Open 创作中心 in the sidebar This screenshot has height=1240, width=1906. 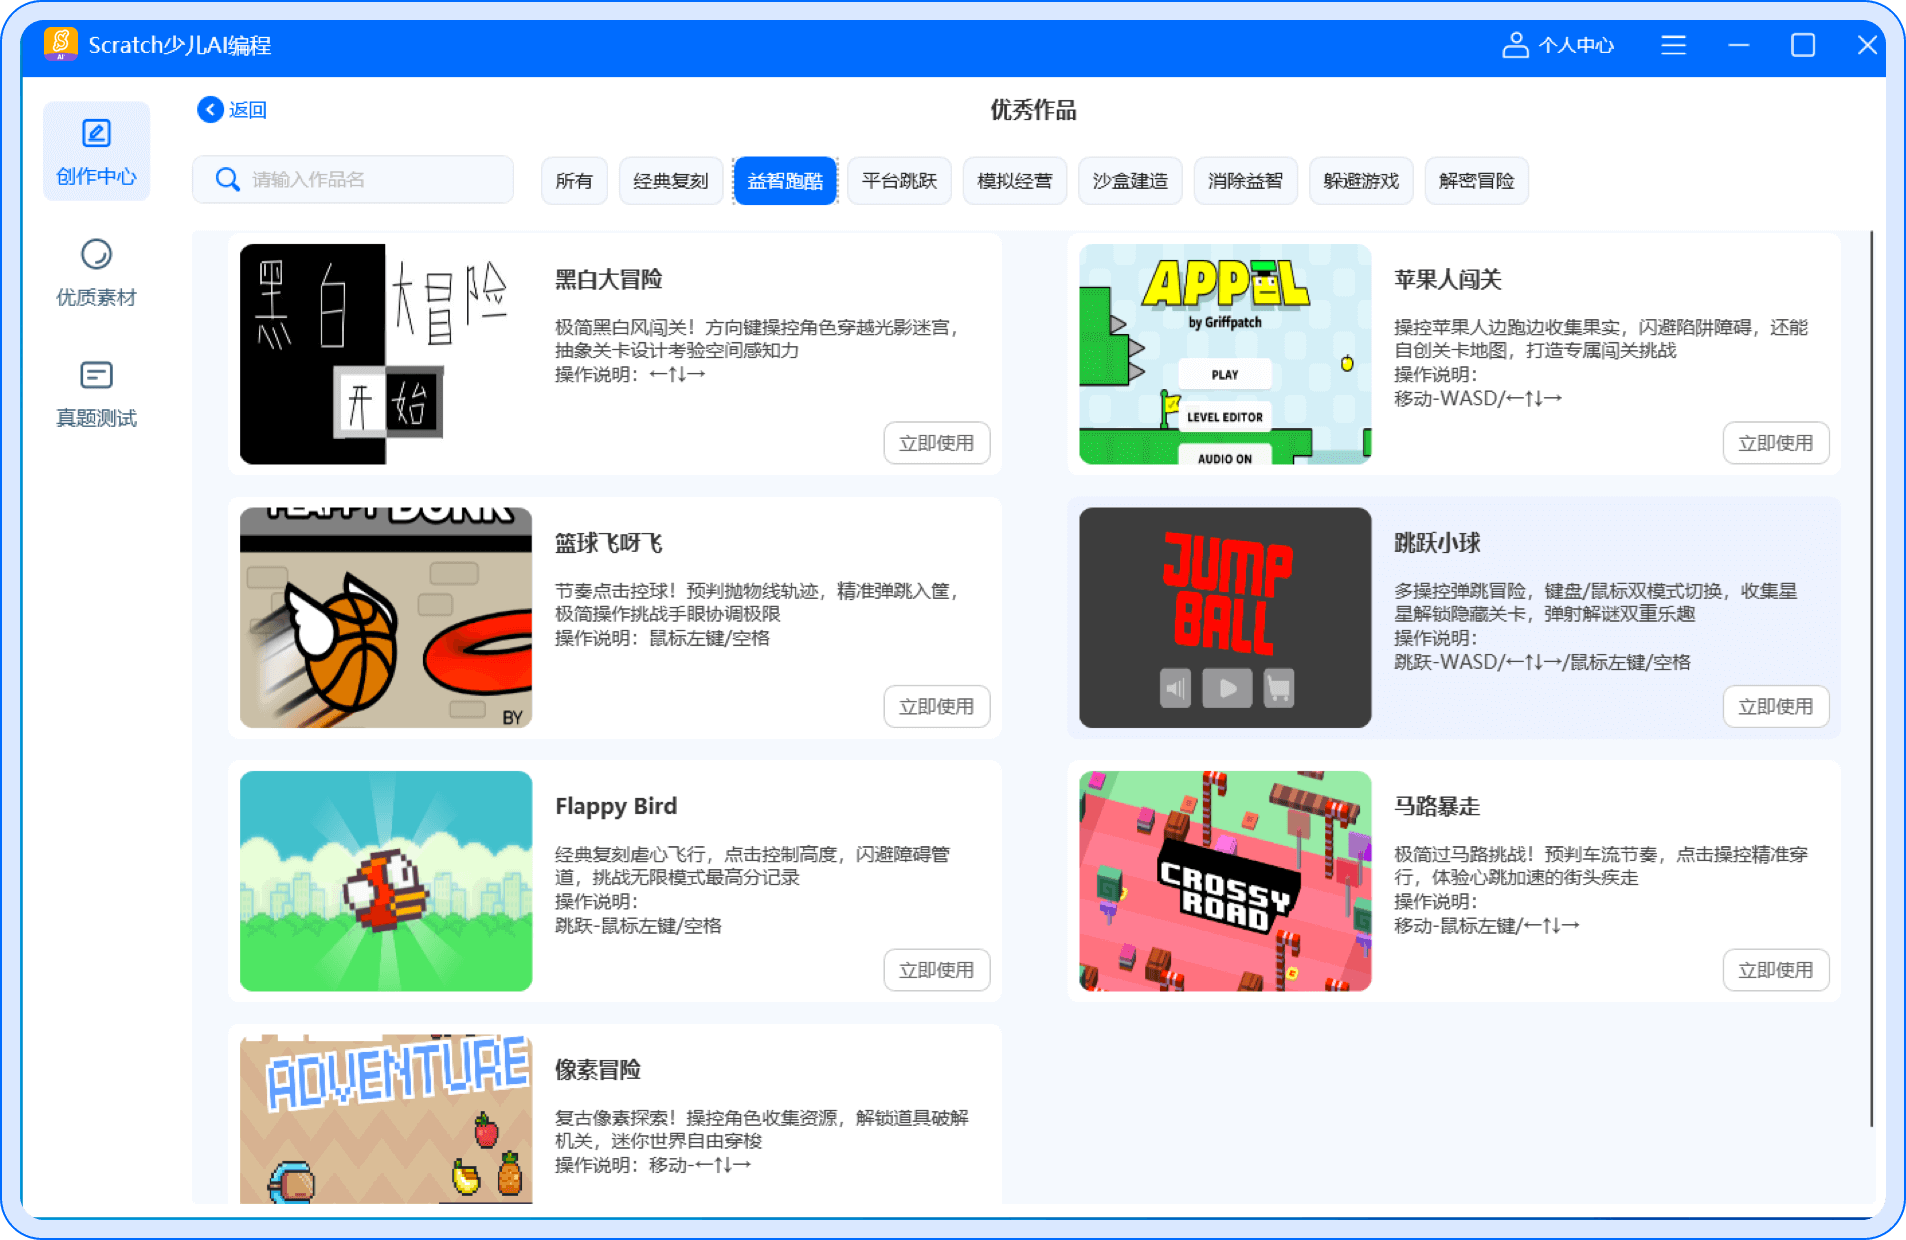pyautogui.click(x=96, y=152)
